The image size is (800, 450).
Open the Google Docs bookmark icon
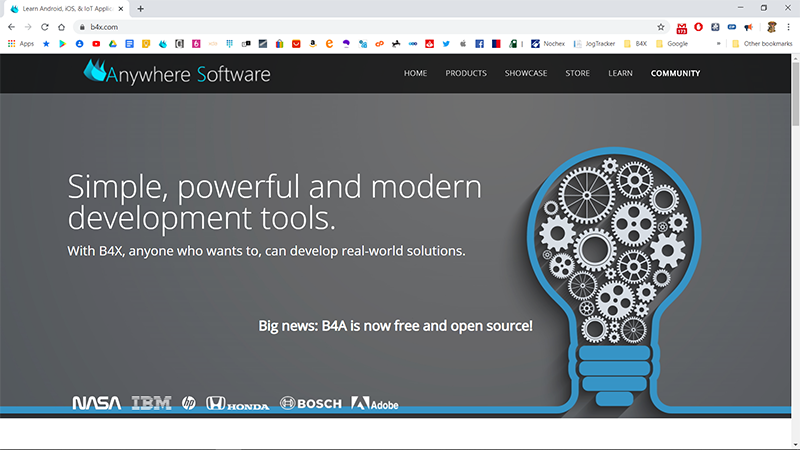click(x=129, y=44)
